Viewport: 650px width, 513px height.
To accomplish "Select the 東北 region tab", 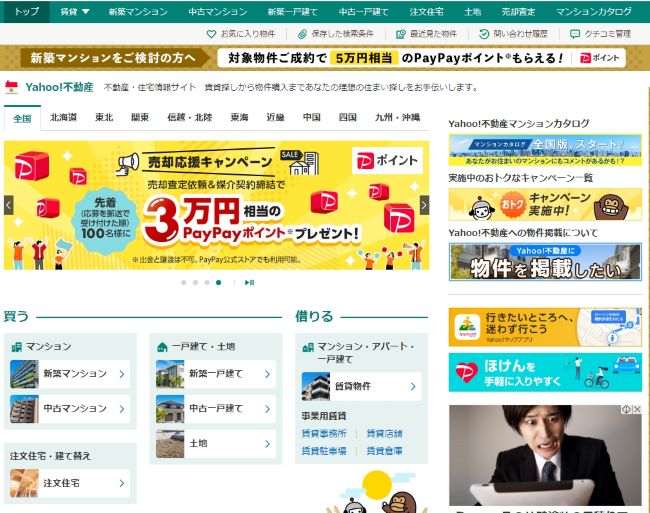I will click(x=104, y=117).
